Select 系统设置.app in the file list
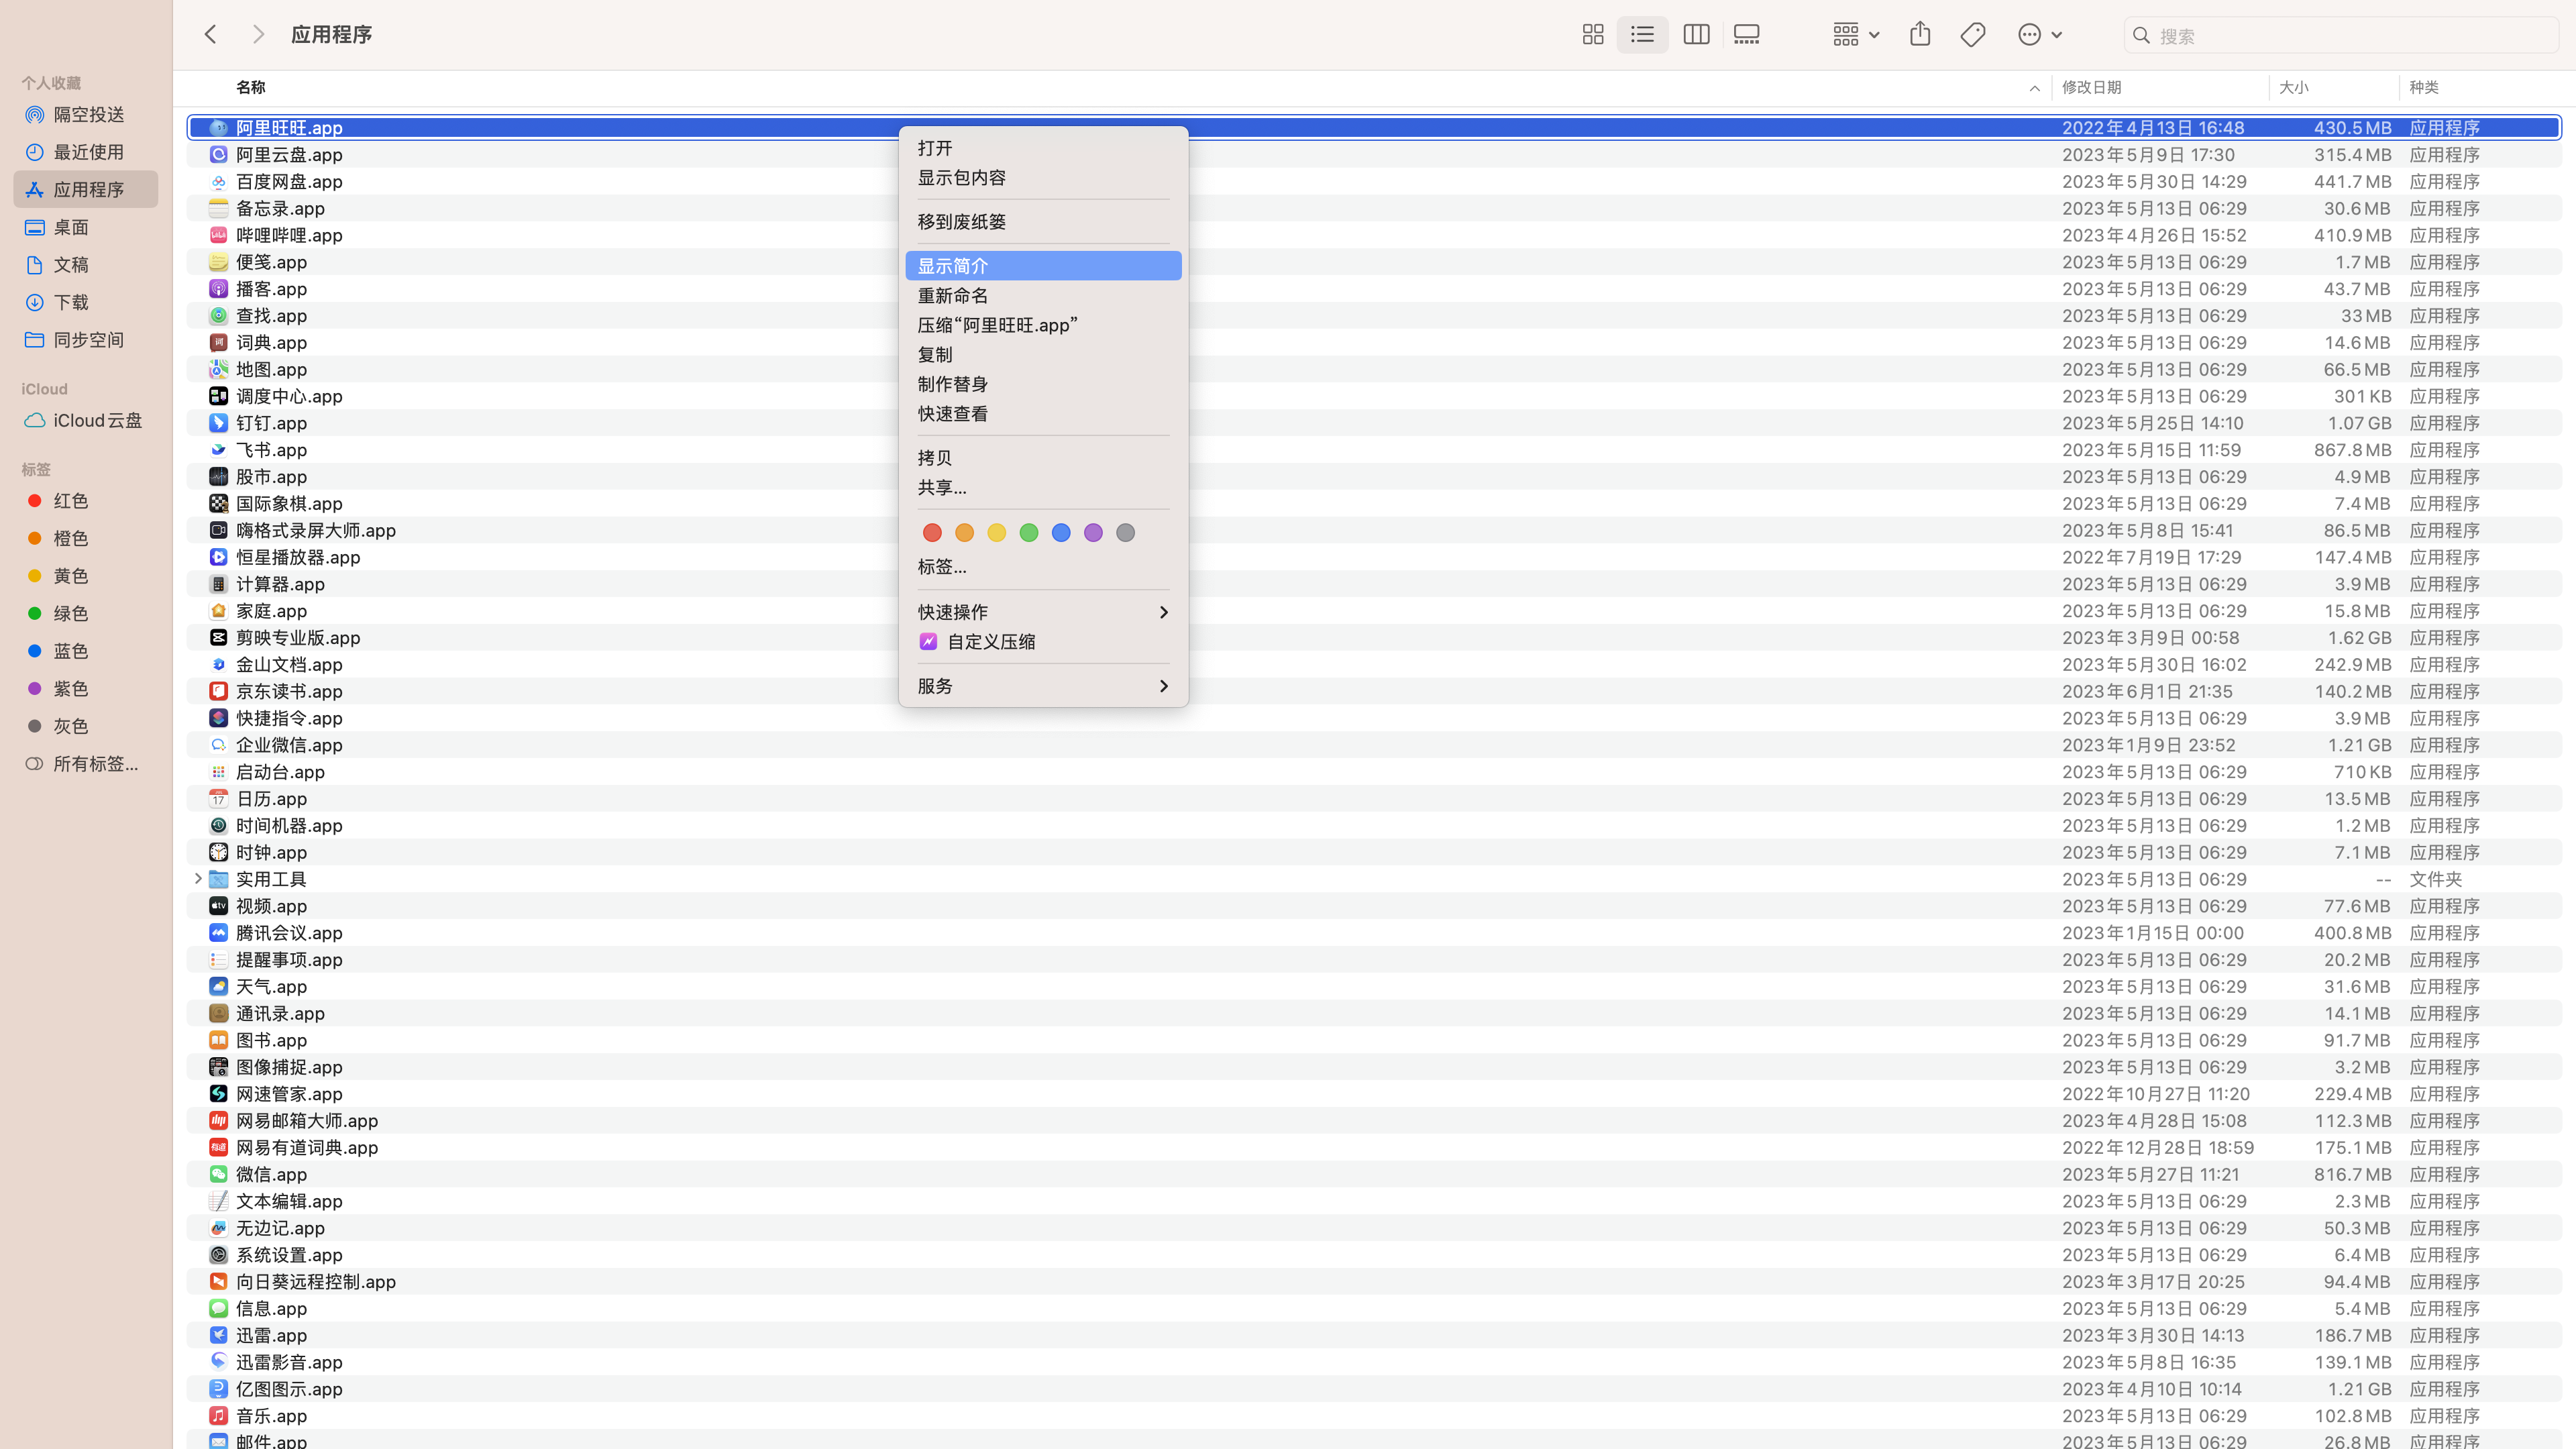 click(x=1374, y=1255)
